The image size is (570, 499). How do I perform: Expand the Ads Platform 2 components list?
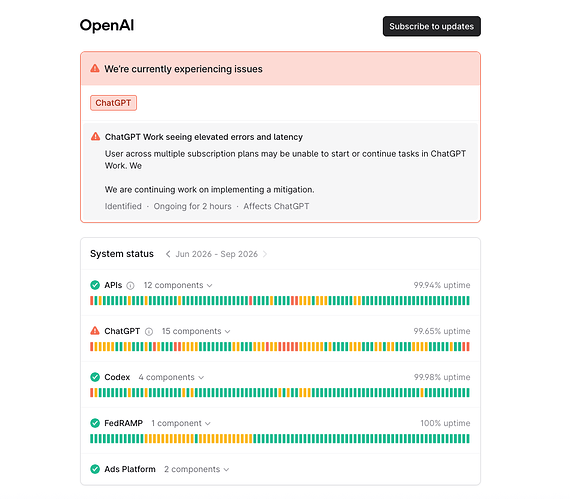pos(196,469)
